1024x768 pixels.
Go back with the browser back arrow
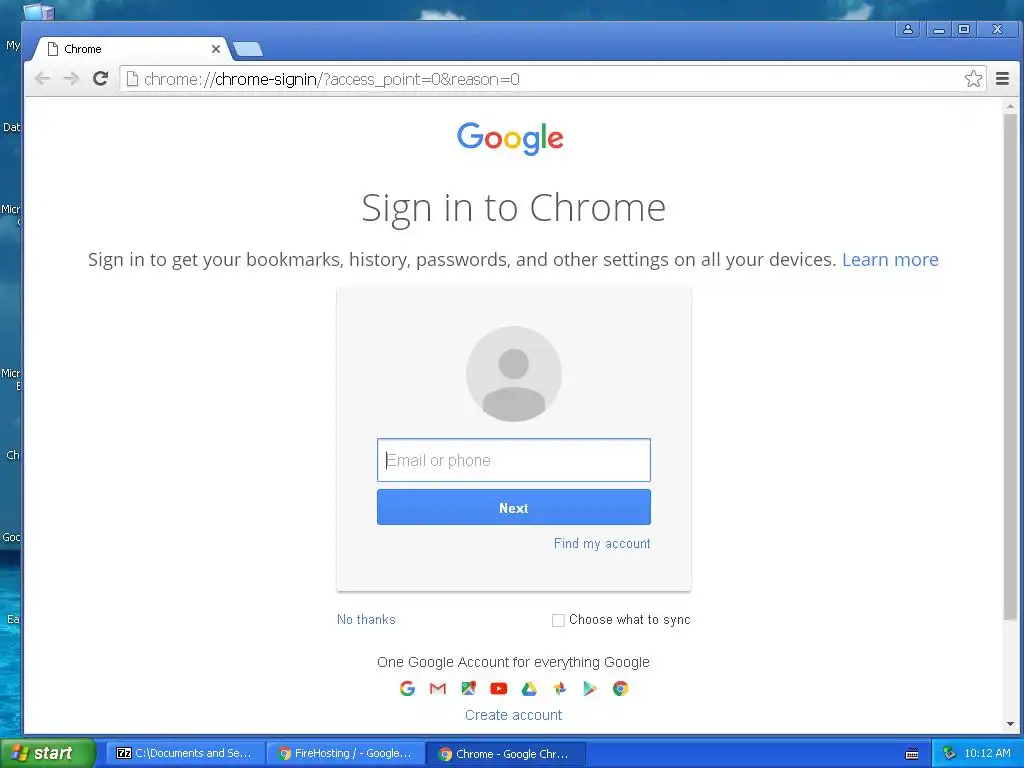click(x=42, y=79)
